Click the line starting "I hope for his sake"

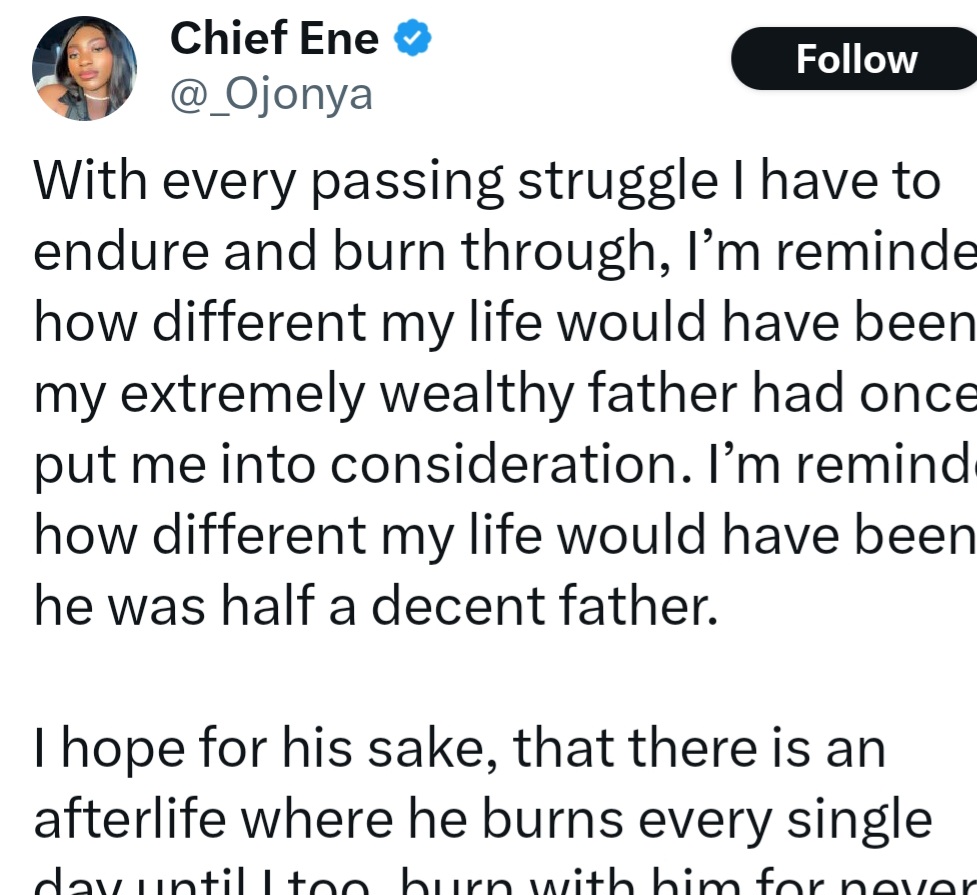pyautogui.click(x=460, y=748)
